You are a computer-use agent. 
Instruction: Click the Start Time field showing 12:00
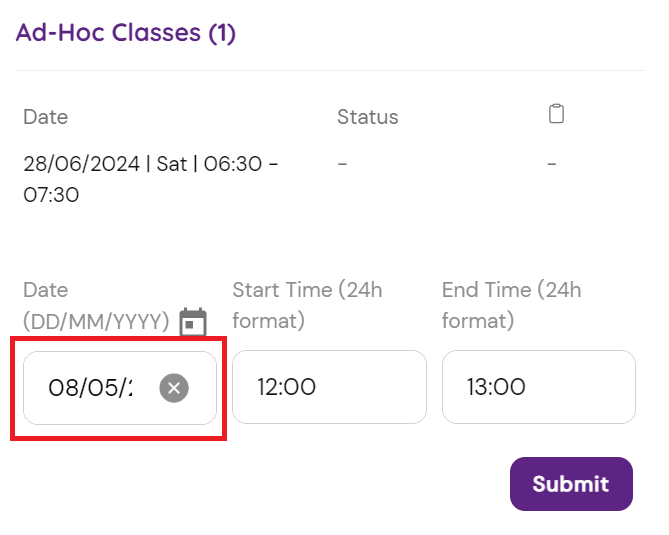329,387
